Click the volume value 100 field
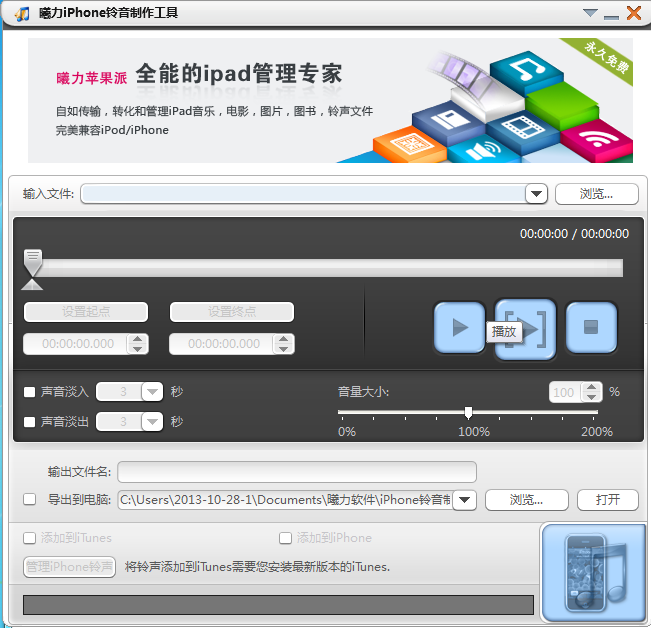651x628 pixels. 565,392
